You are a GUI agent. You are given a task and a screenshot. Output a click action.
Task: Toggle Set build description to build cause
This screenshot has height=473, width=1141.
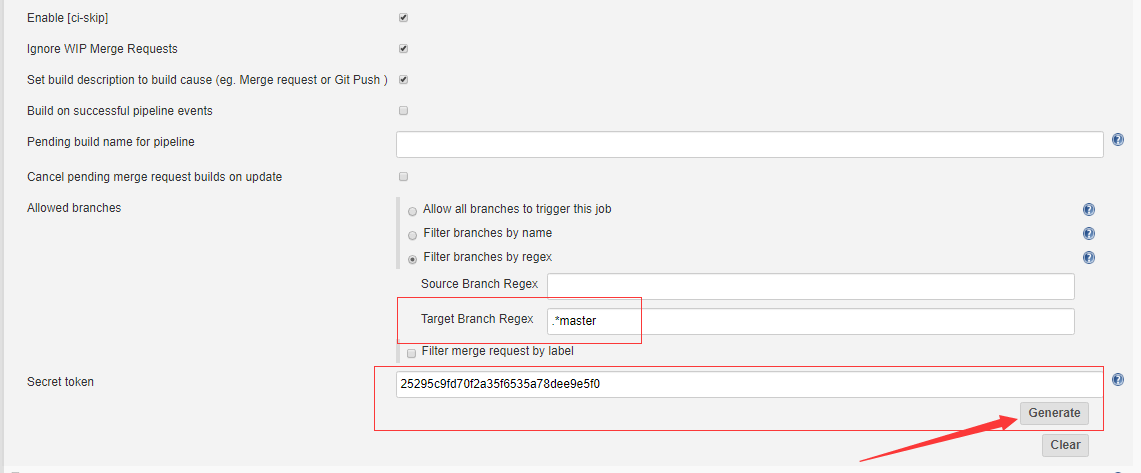click(403, 80)
